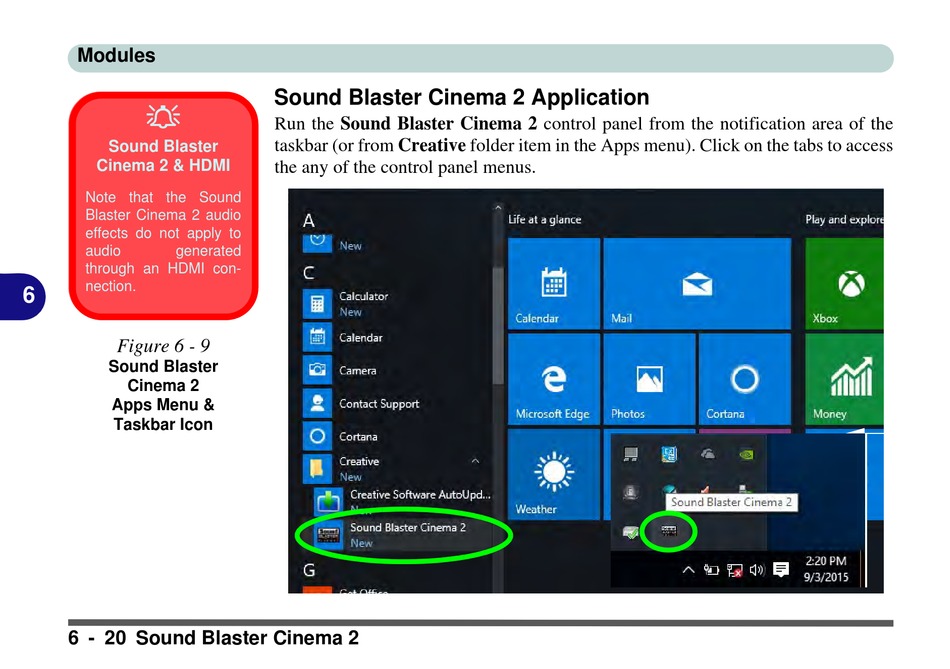
Task: Click the letter G group header
Action: [x=309, y=570]
